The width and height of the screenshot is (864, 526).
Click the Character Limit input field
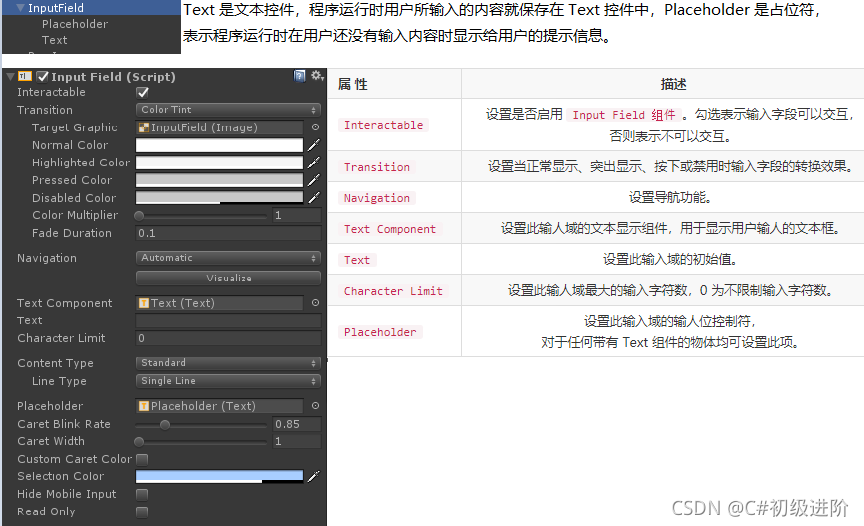tap(228, 338)
